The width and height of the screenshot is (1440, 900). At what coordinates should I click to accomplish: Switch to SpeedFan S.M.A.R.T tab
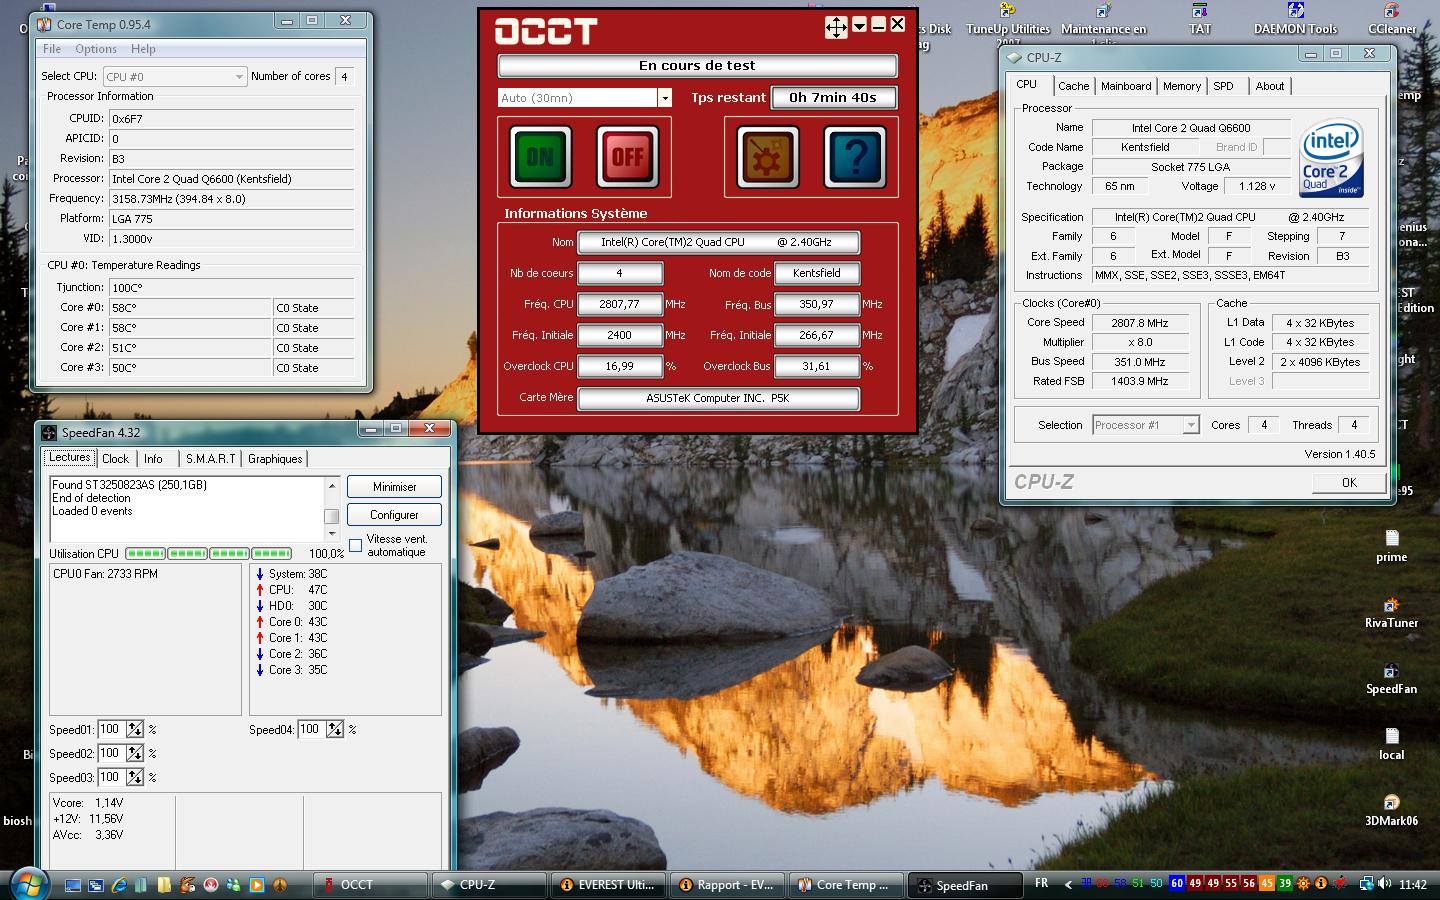coord(210,459)
